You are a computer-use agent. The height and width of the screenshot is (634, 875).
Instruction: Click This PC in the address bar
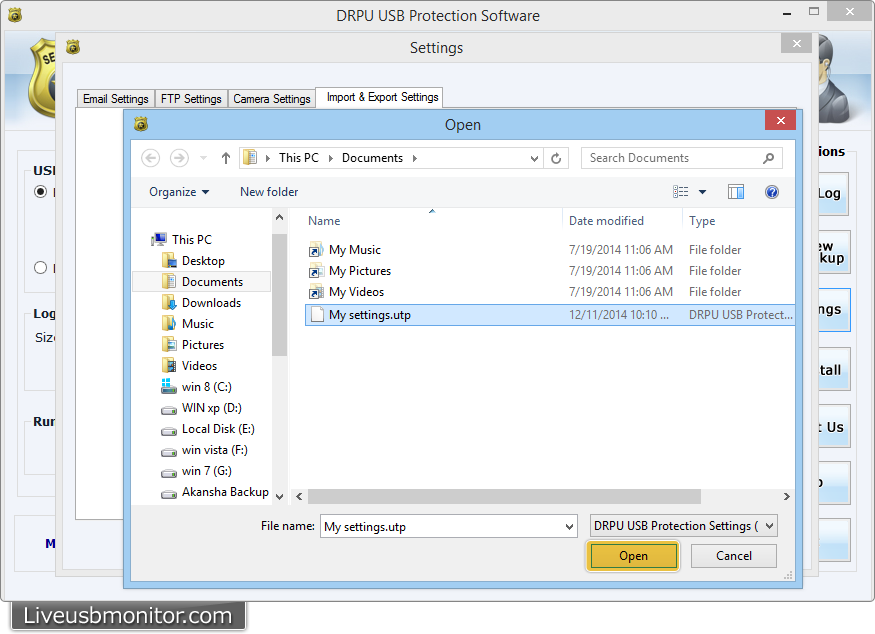[299, 158]
